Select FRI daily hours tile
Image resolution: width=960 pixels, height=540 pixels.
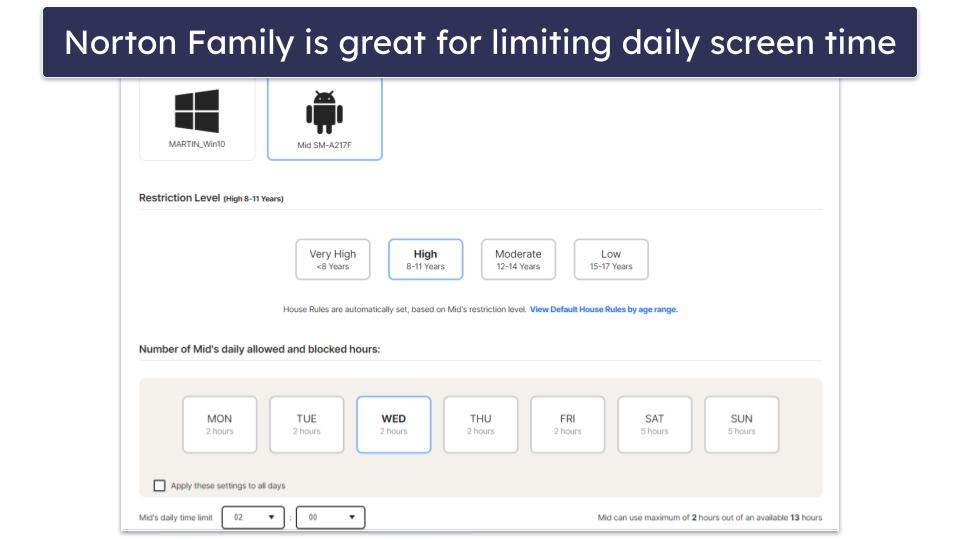[x=568, y=425]
